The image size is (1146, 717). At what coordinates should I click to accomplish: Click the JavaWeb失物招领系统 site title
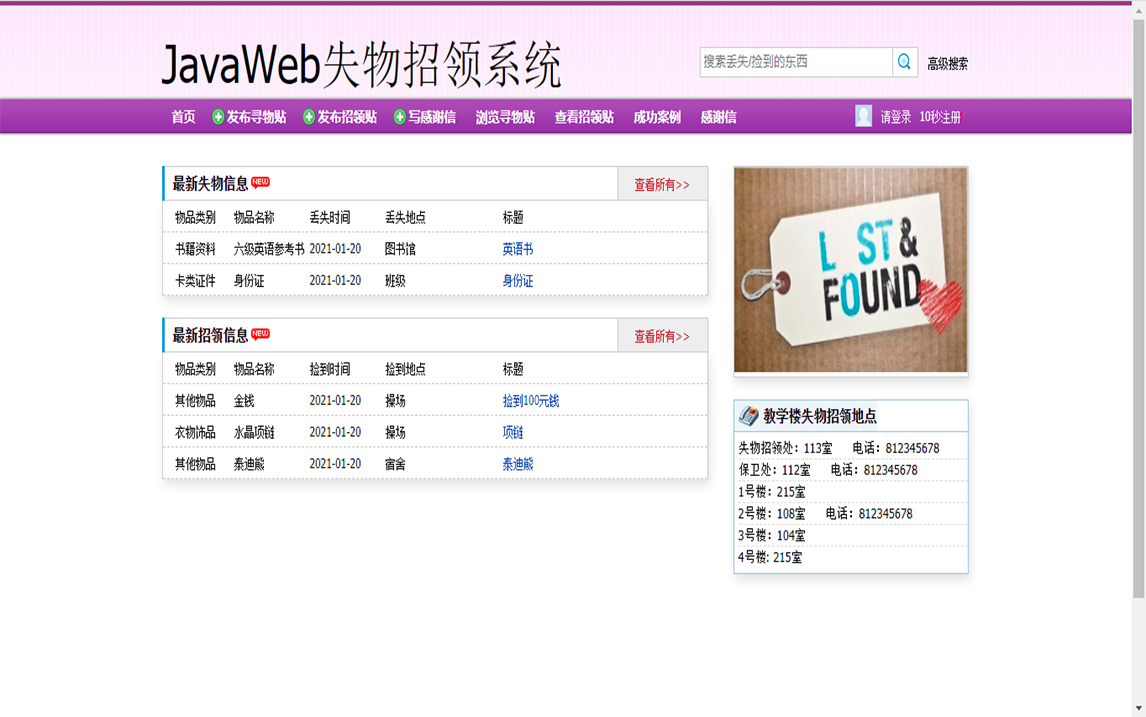(x=362, y=66)
